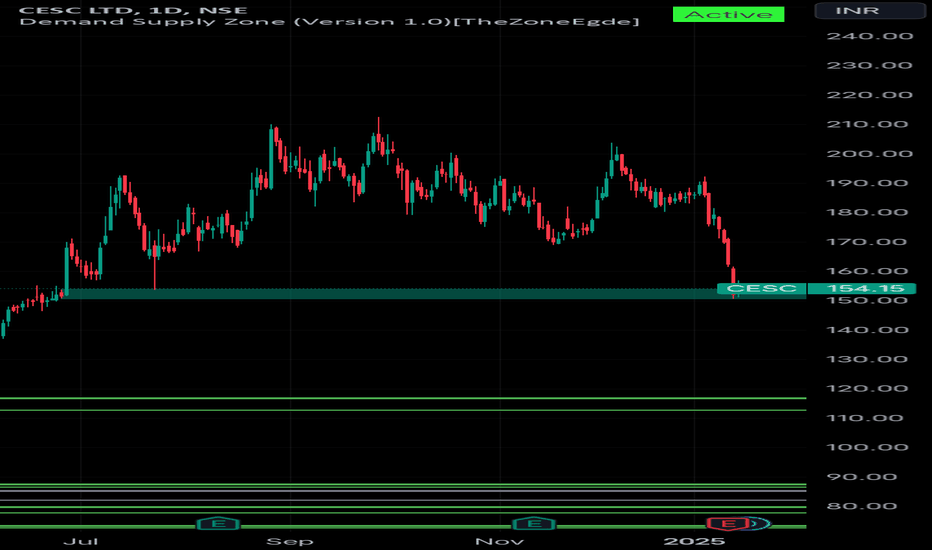Click the 100.00 price axis label
Viewport: 932px width, 550px height.
click(x=868, y=447)
